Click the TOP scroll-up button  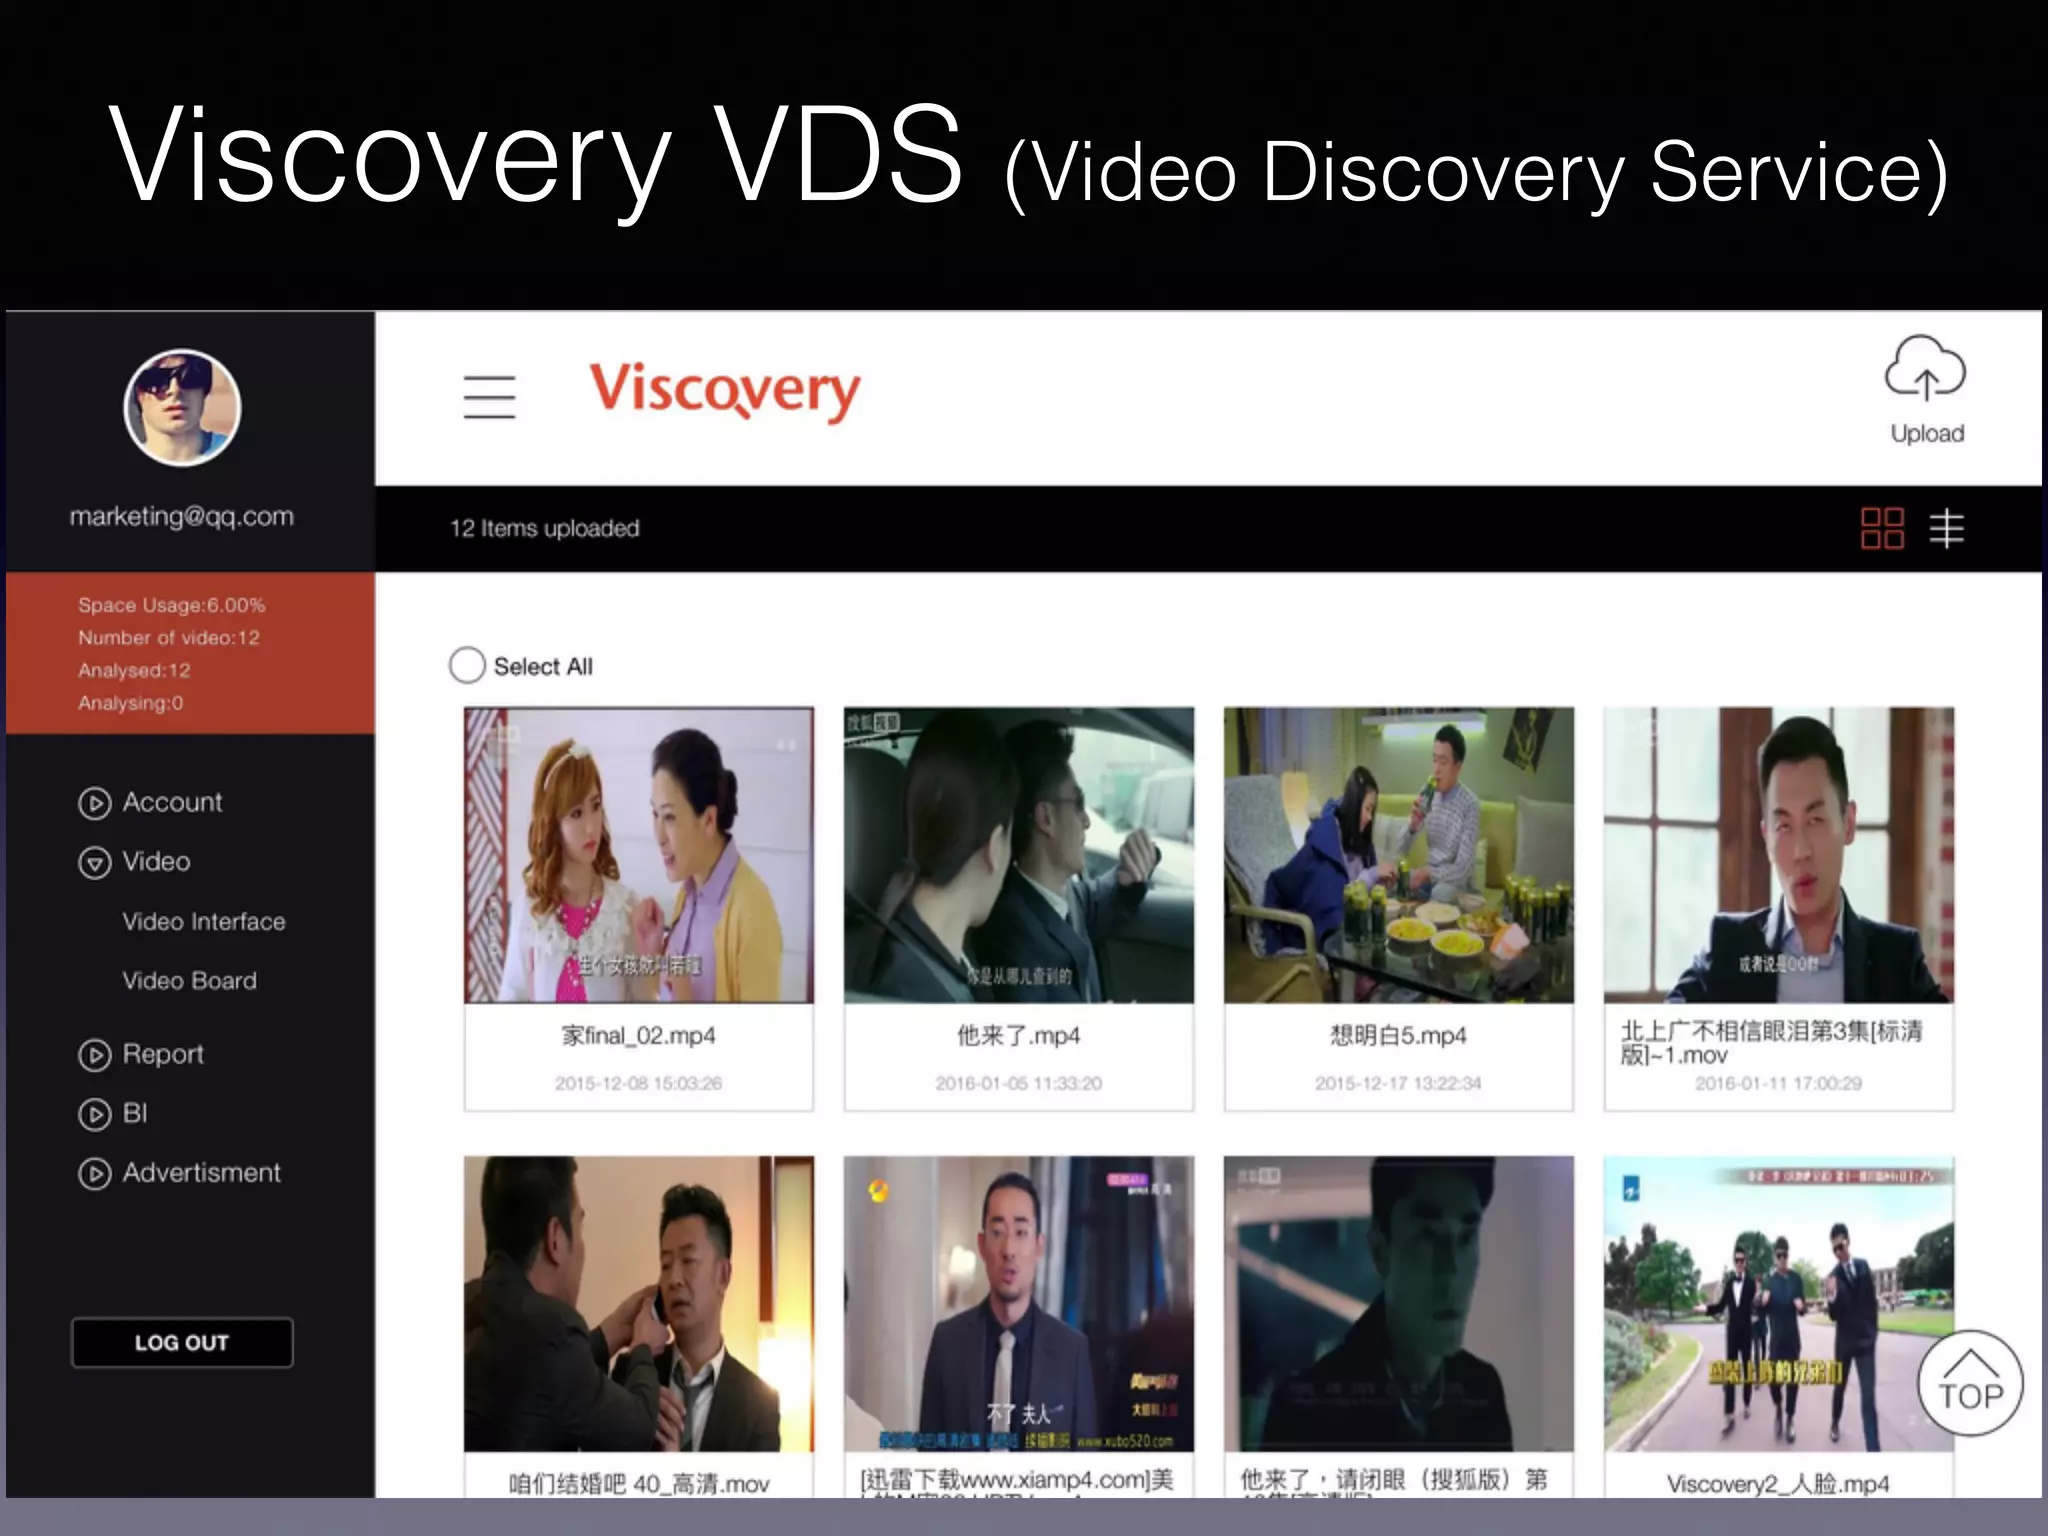pos(1970,1383)
